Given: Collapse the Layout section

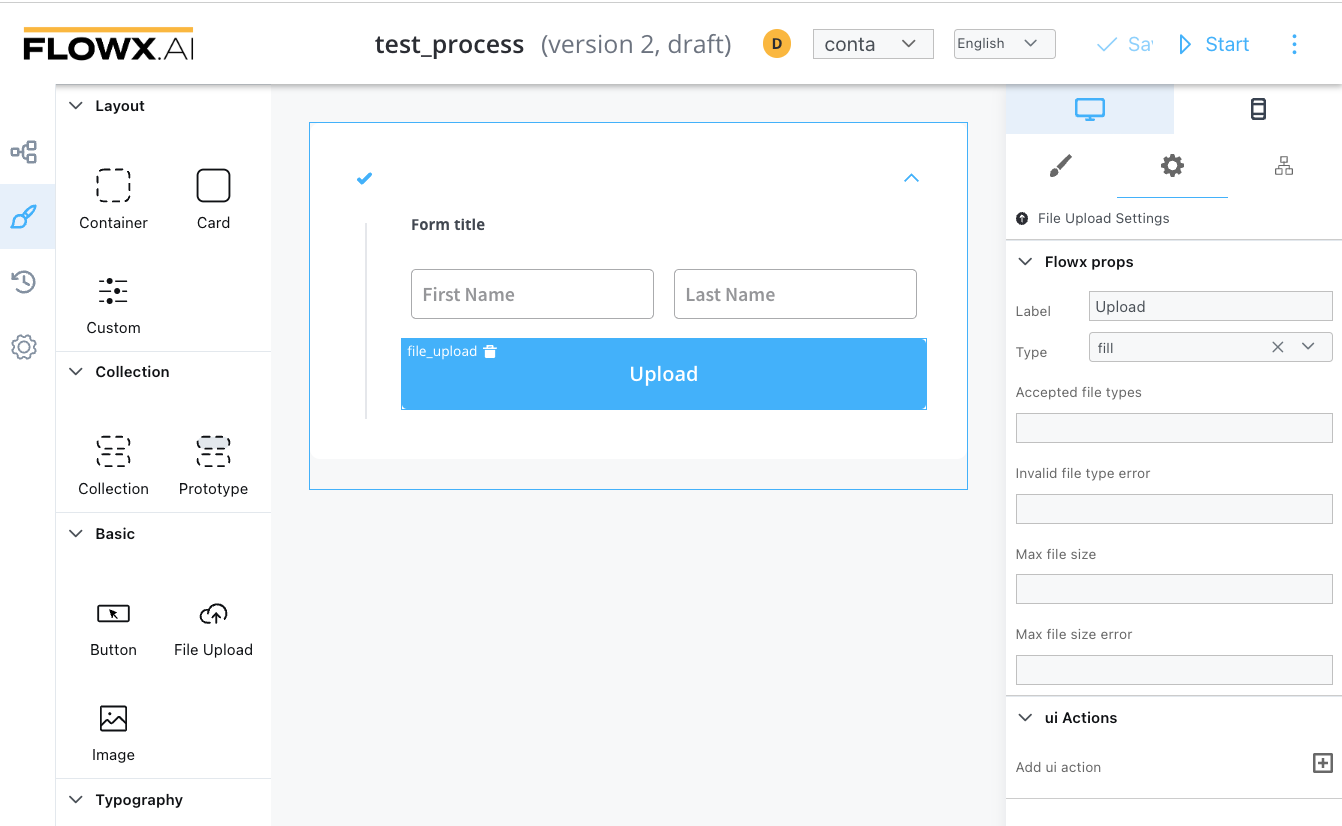Looking at the screenshot, I should pos(76,106).
